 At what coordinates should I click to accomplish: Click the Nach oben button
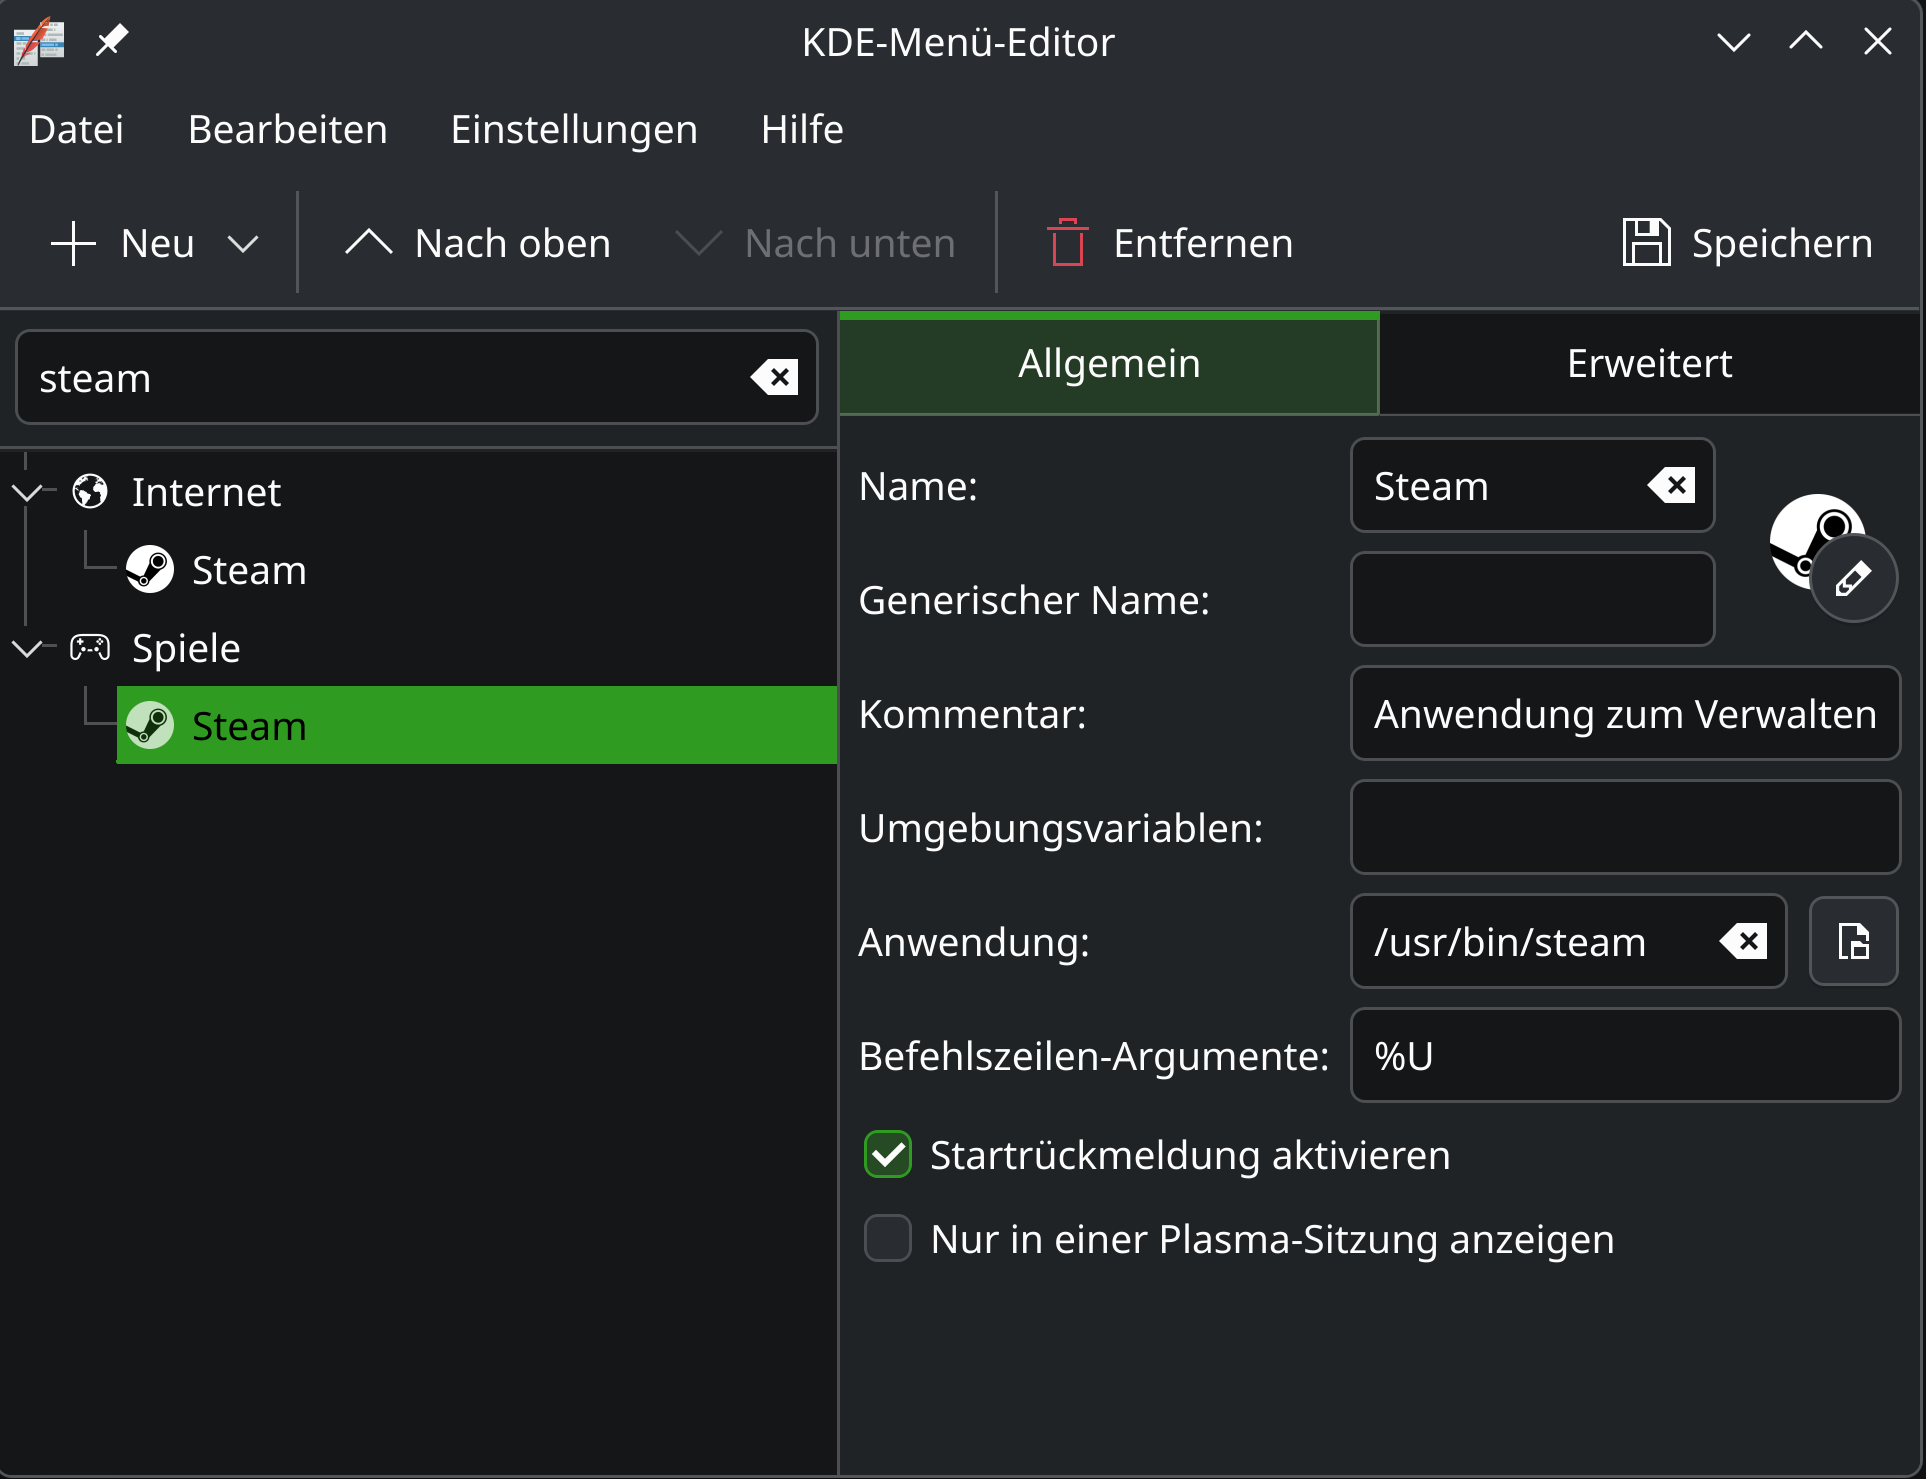(478, 243)
